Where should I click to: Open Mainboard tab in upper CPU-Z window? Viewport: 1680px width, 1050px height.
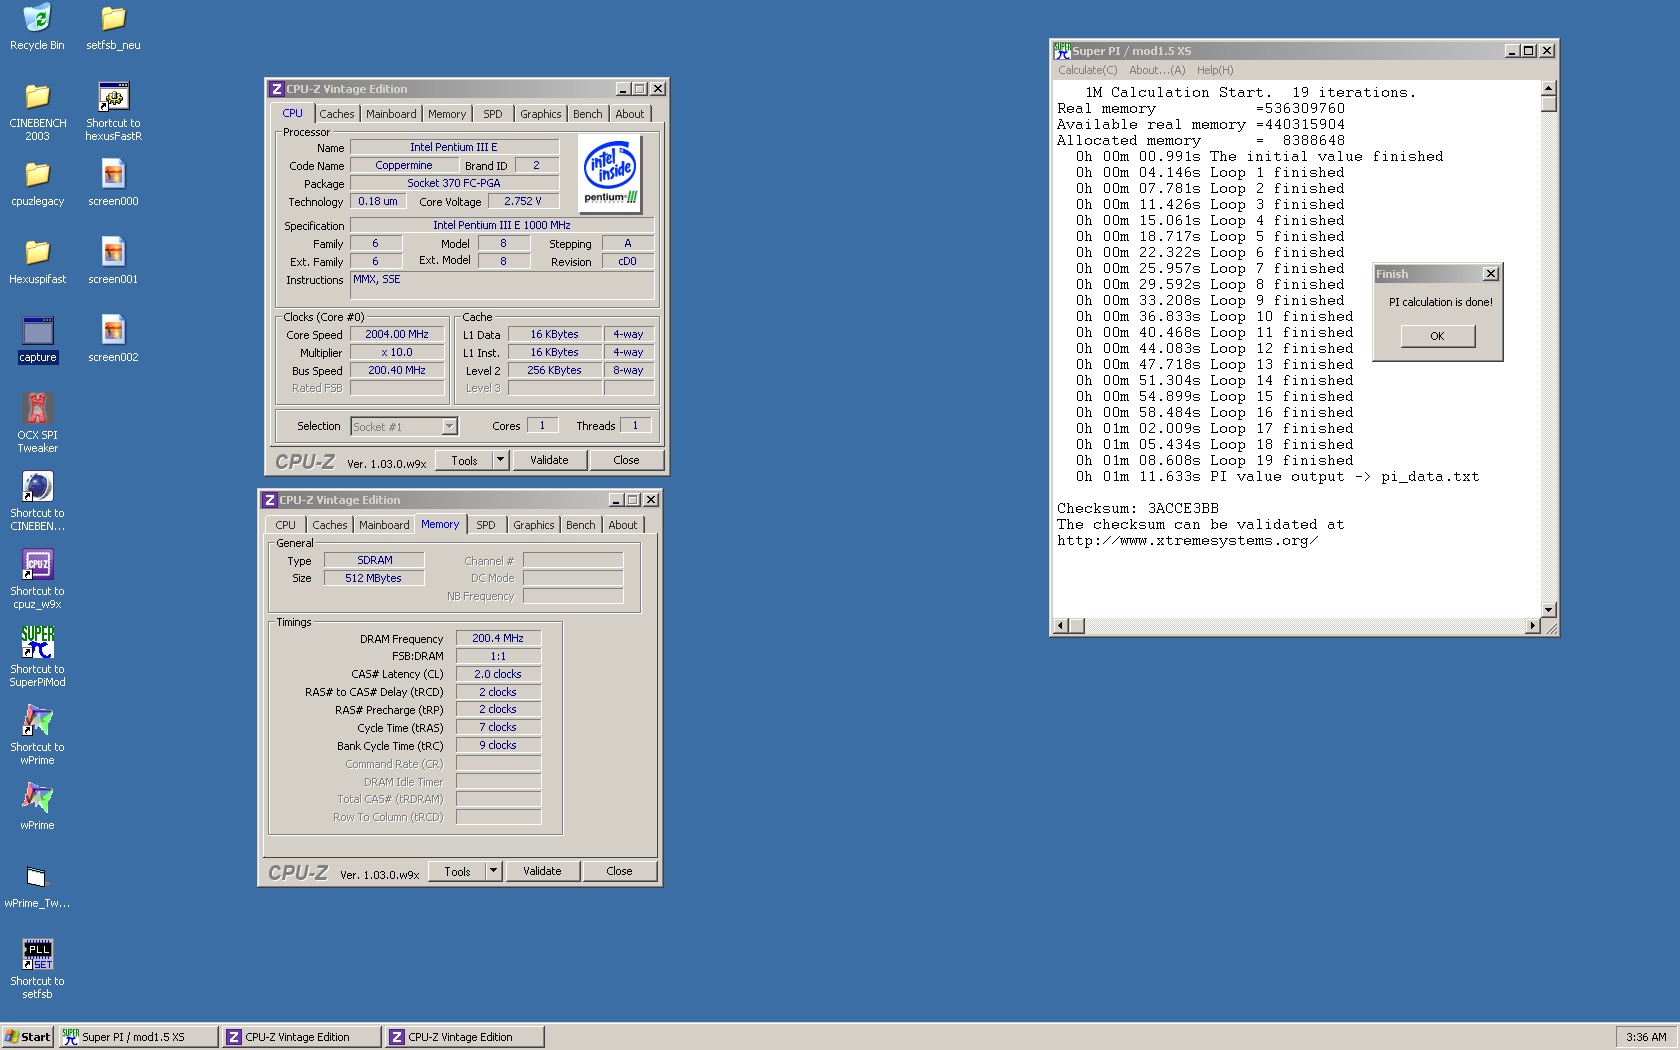tap(391, 114)
